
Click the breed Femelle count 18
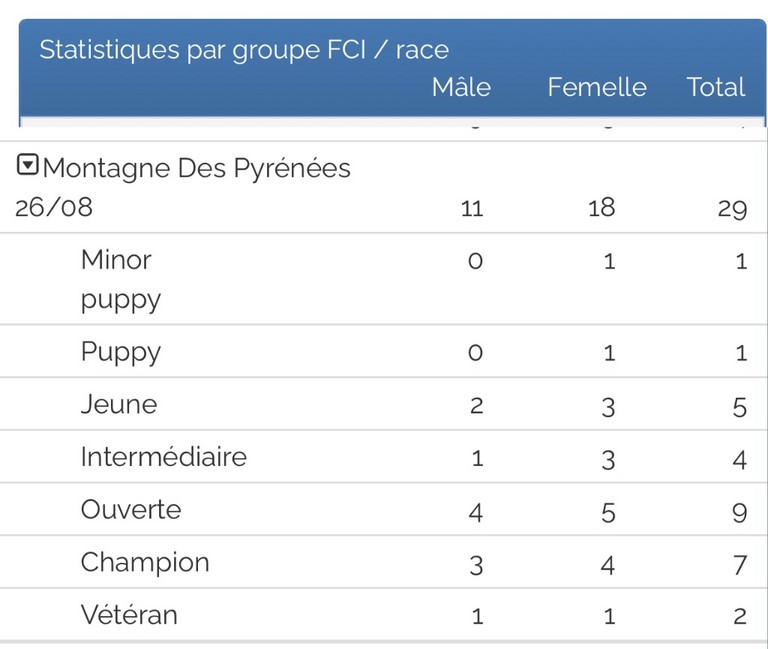pos(602,208)
